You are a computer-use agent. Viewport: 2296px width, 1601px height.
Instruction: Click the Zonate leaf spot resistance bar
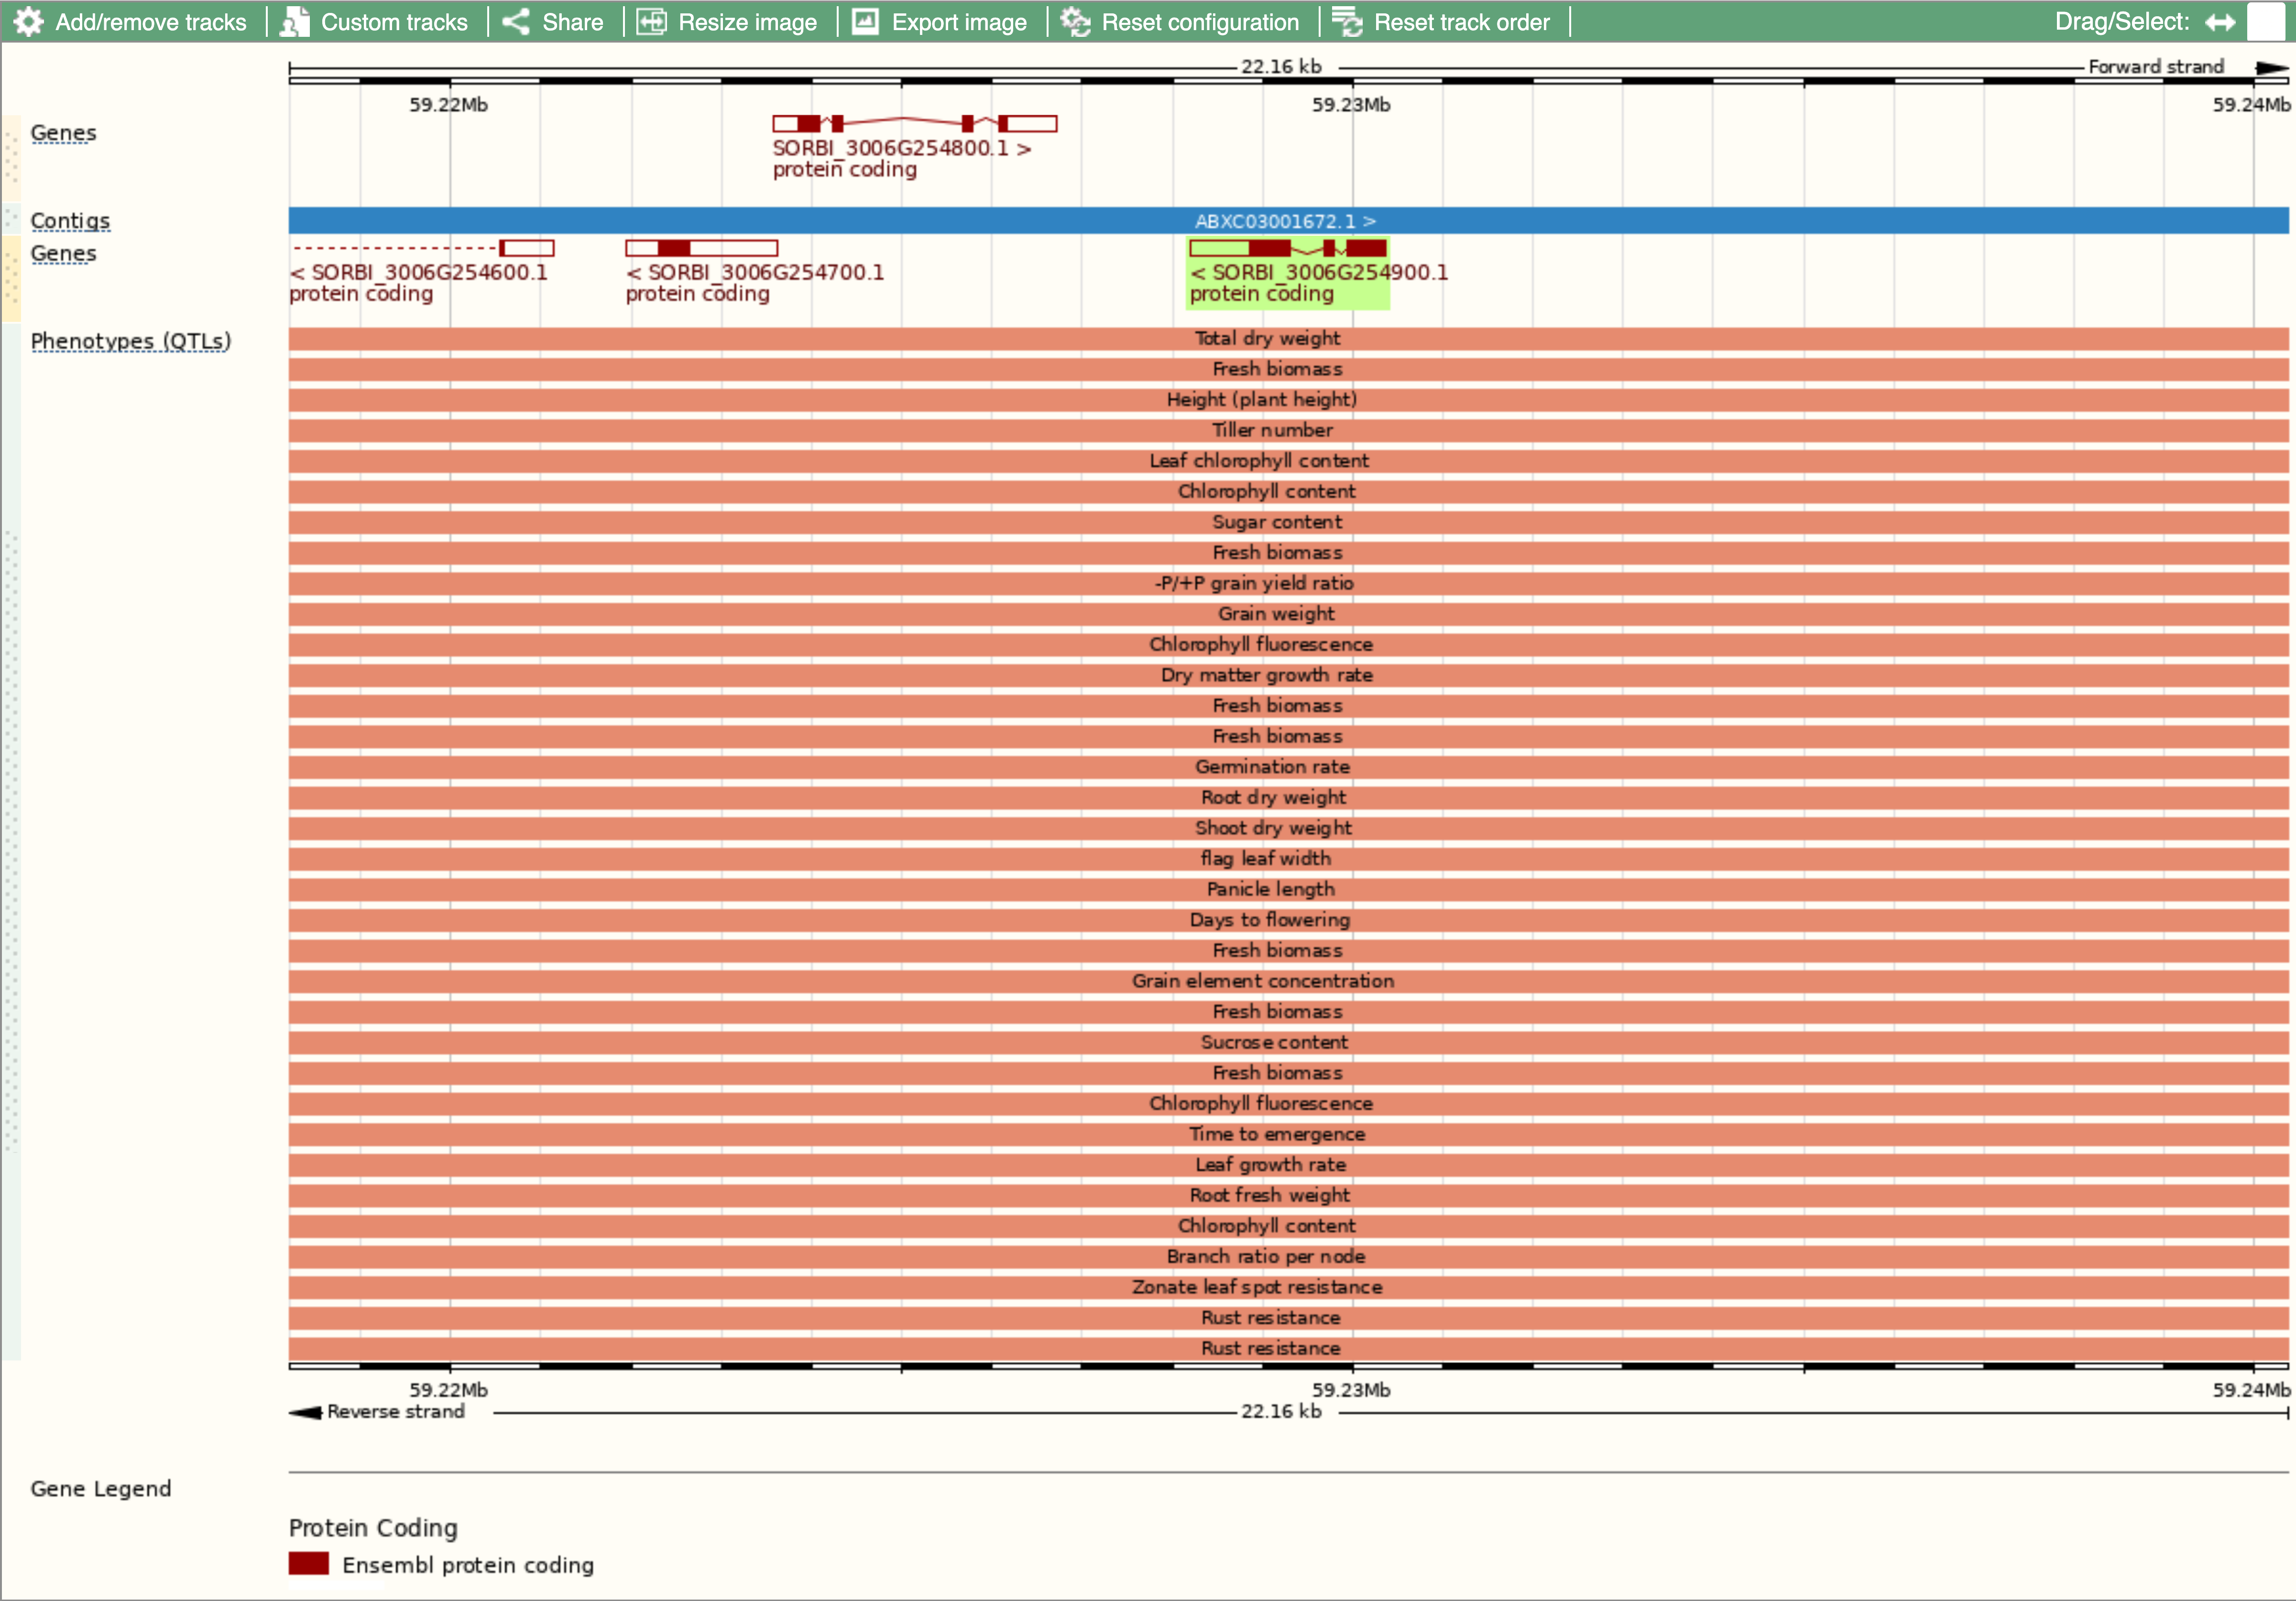tap(1288, 1287)
